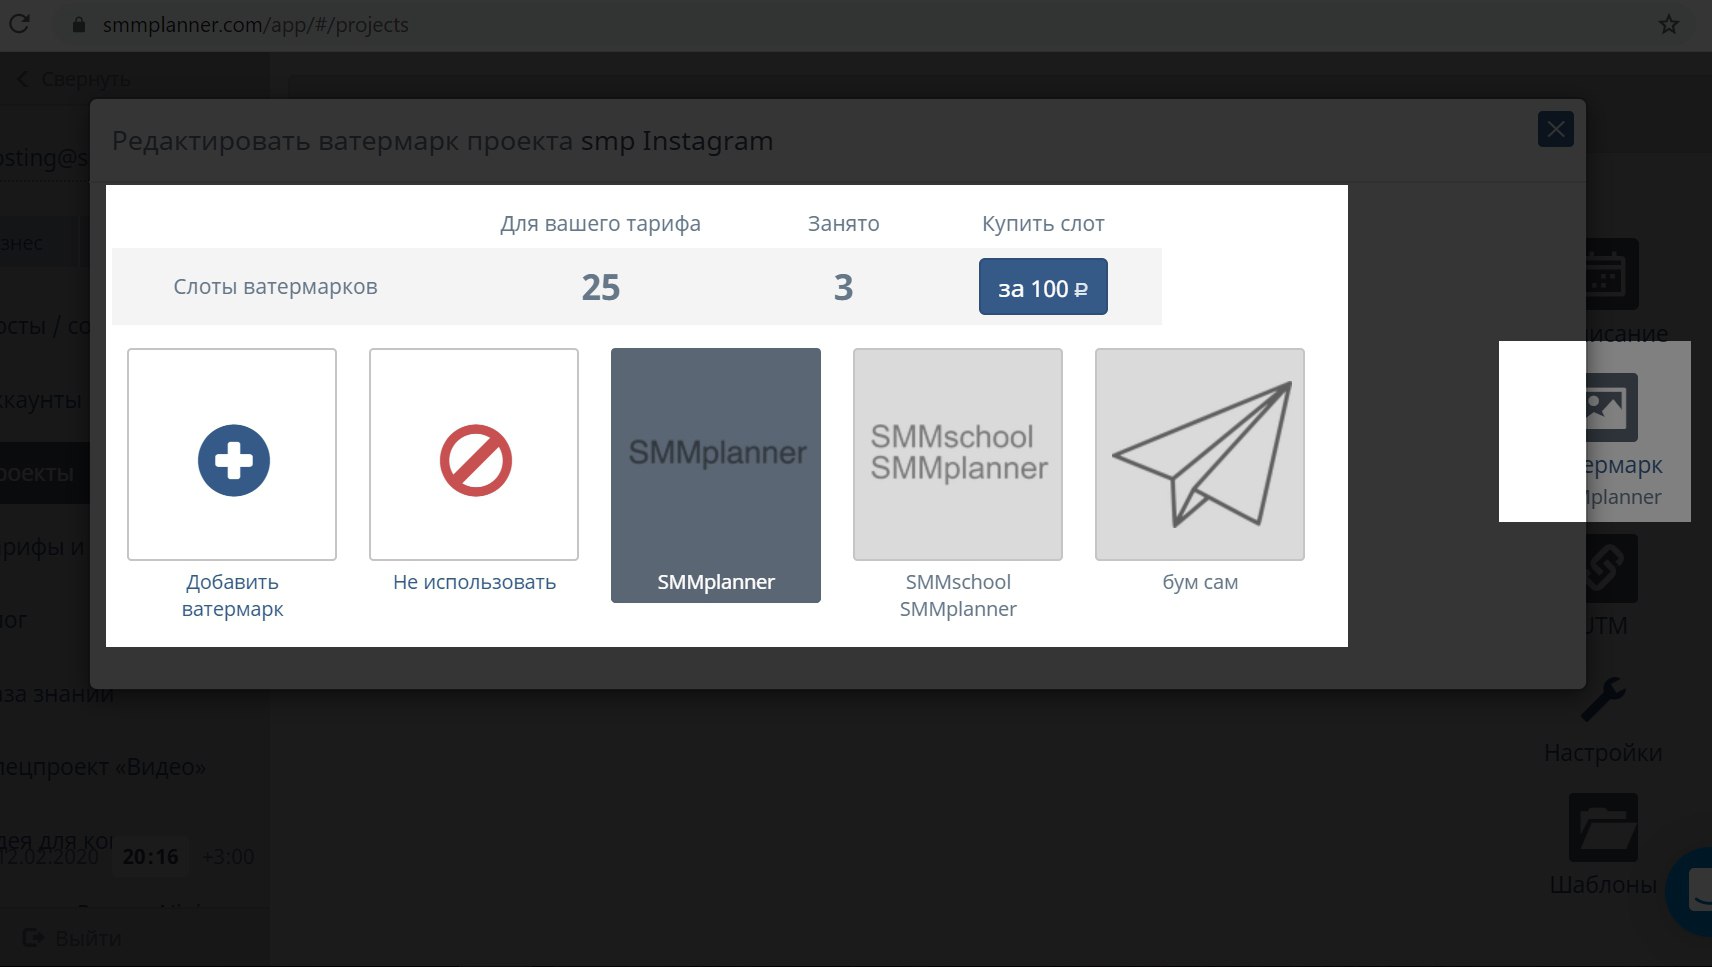This screenshot has height=967, width=1712.
Task: Choose the SMMschool SMMplanner watermark thumbnail
Action: 958,454
